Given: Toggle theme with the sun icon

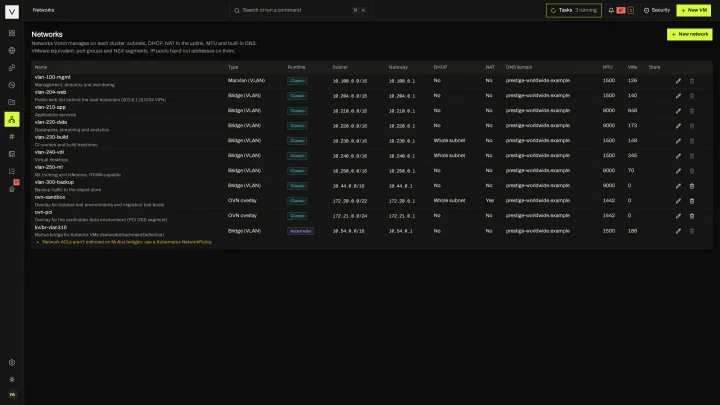Looking at the screenshot, I should [x=12, y=379].
